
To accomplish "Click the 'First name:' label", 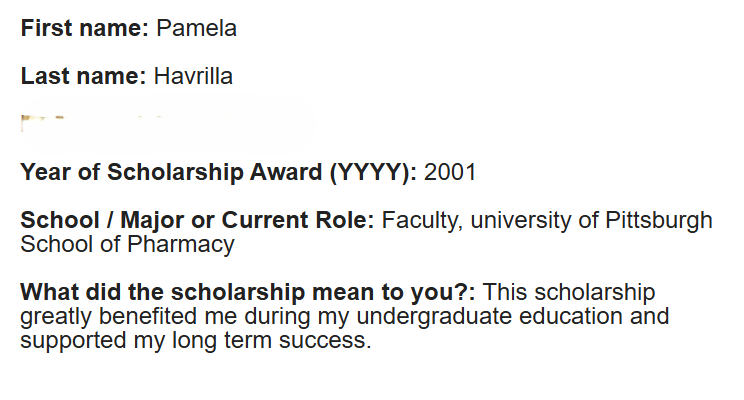I will [x=85, y=28].
